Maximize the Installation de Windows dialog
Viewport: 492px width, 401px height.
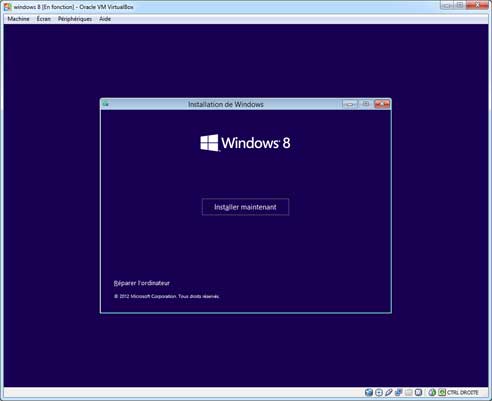pos(366,104)
